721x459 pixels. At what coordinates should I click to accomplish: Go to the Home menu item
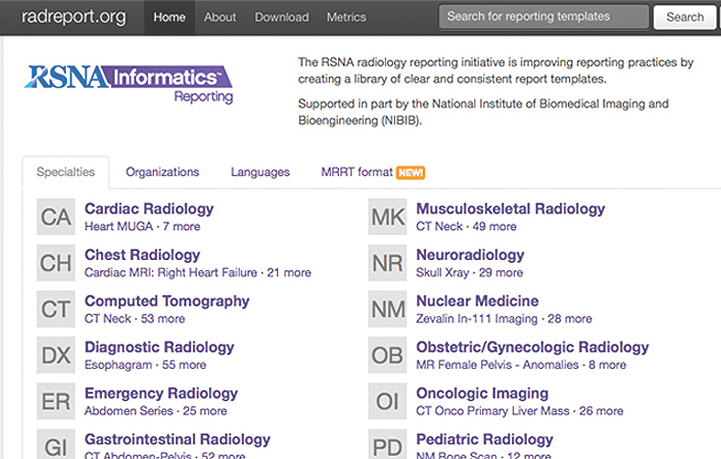coord(170,17)
